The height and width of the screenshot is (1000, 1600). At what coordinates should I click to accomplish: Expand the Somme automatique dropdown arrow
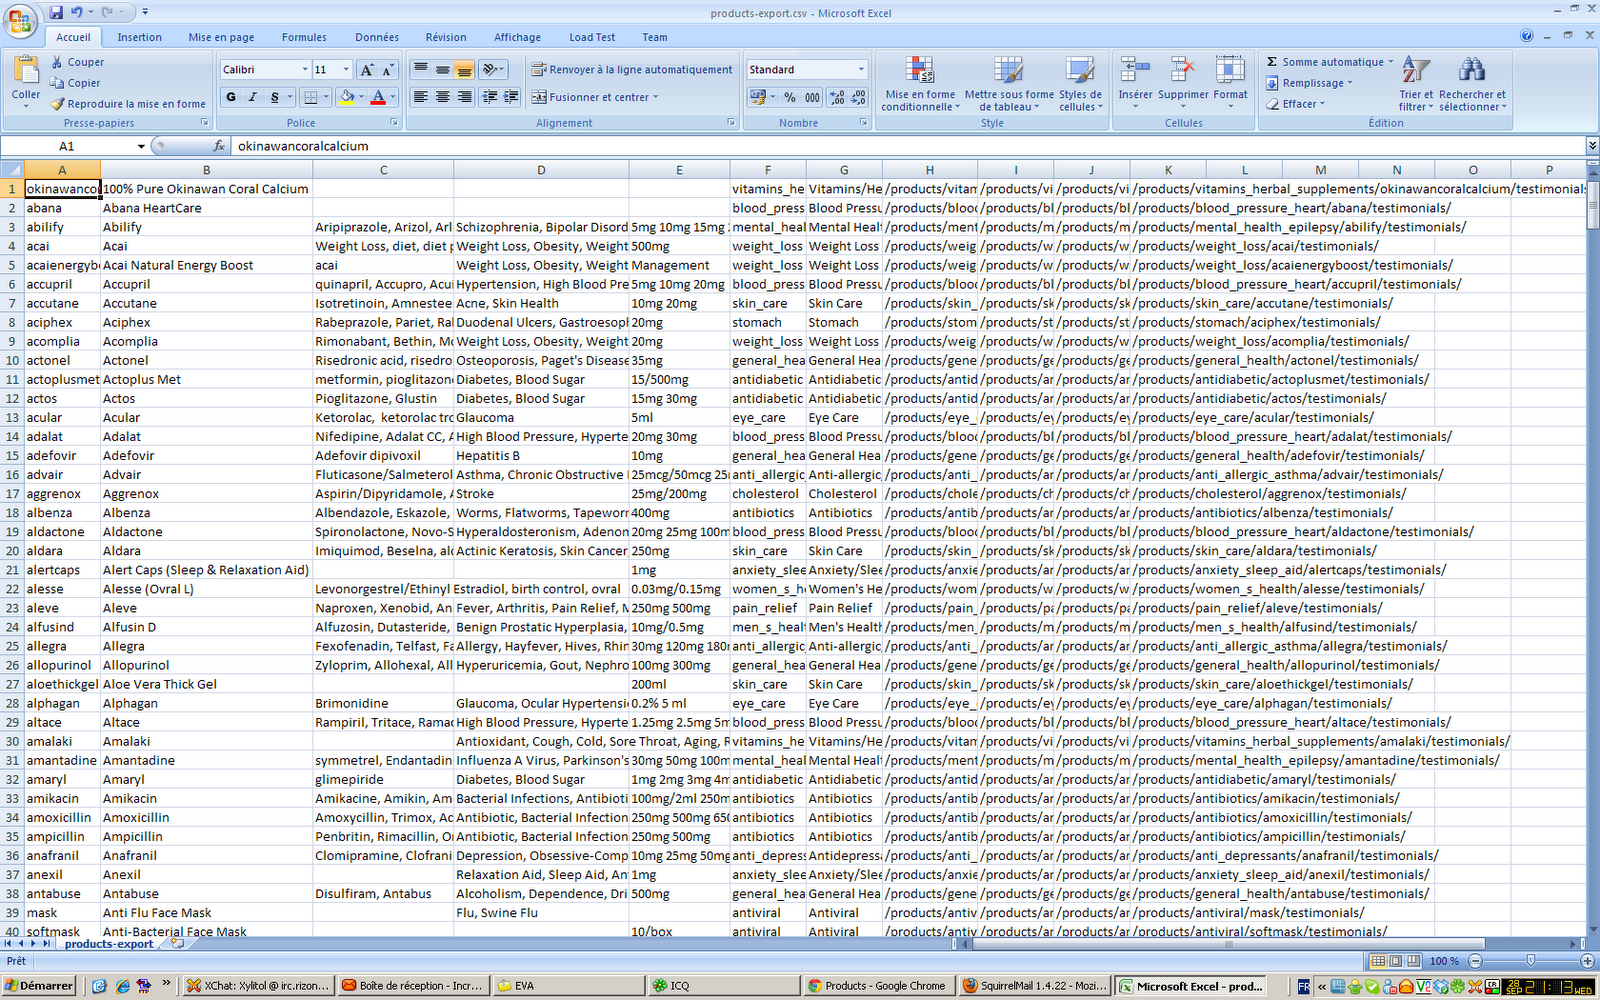click(x=1391, y=62)
